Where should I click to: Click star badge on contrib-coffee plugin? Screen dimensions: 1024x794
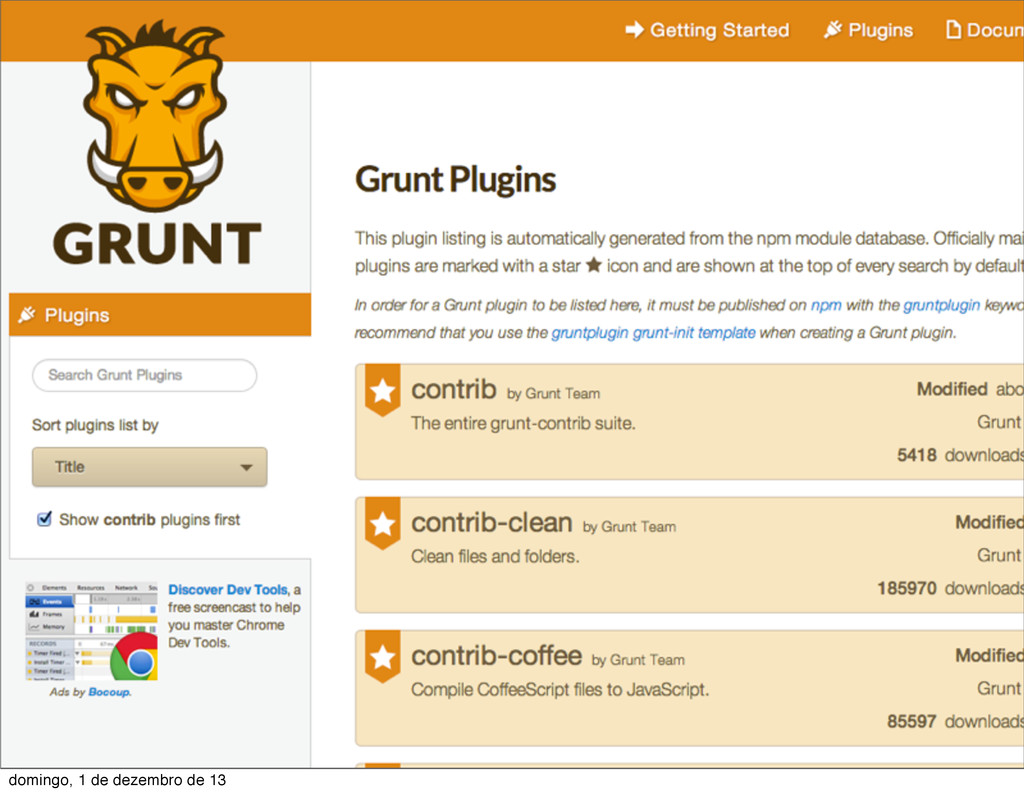point(383,658)
